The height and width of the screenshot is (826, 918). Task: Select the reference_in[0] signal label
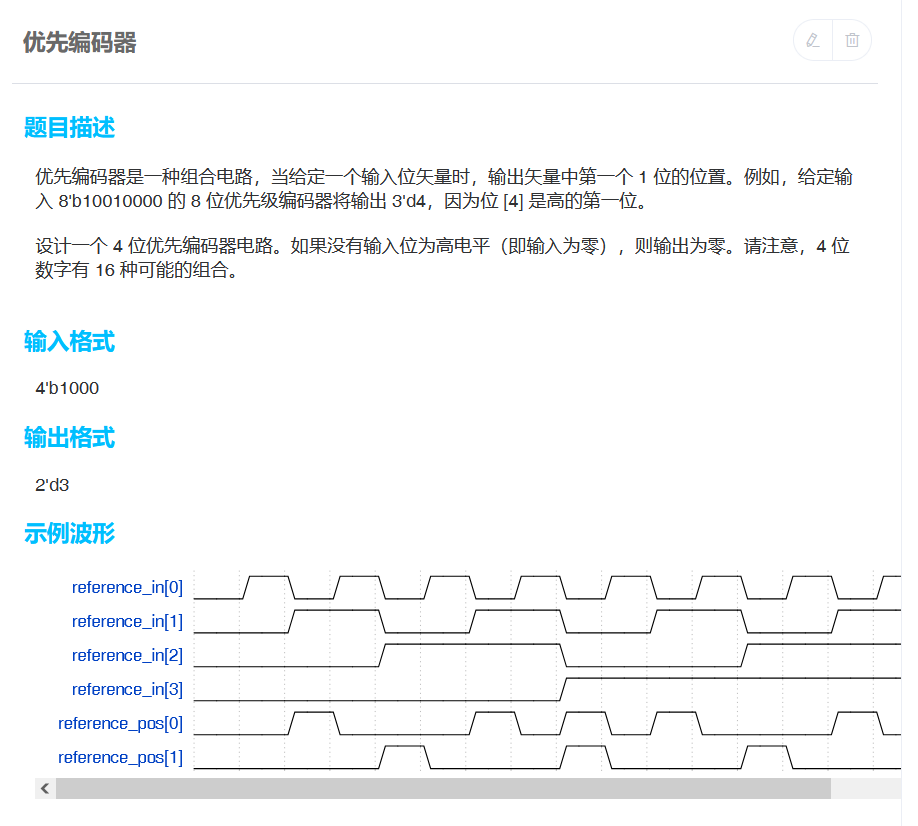[127, 587]
